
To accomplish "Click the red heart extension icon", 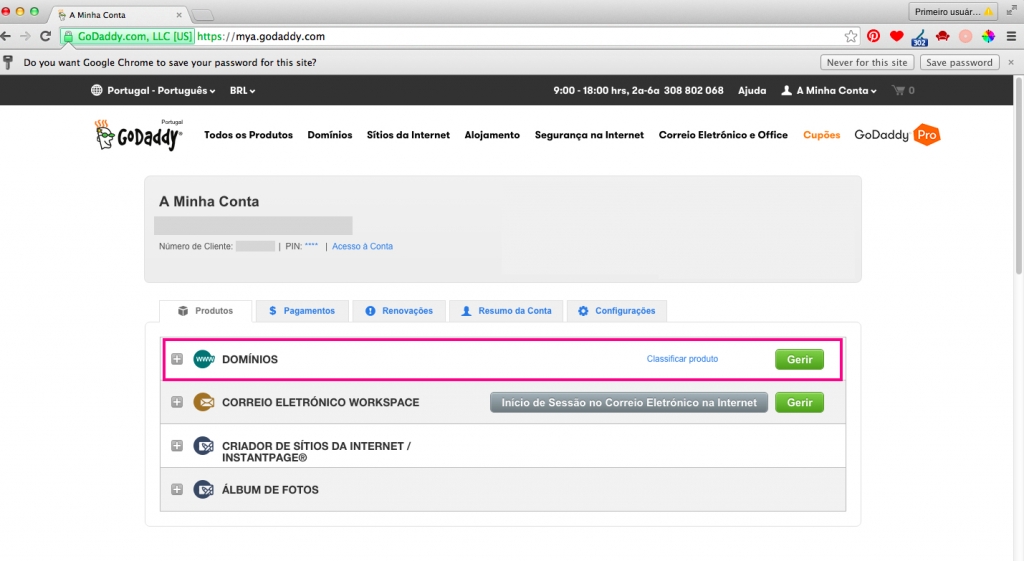I will coord(897,37).
